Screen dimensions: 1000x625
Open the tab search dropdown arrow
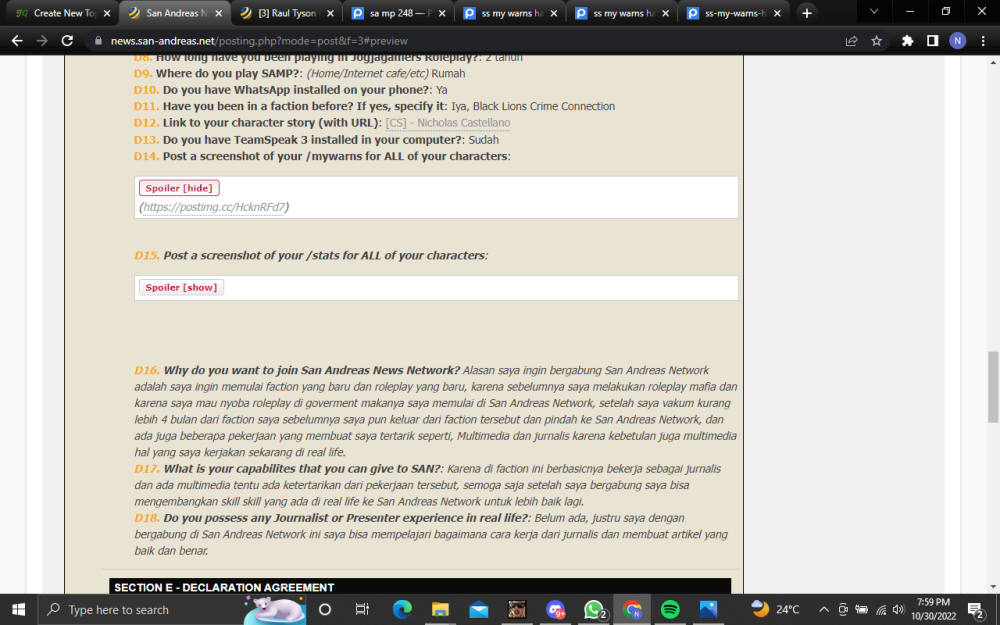tap(874, 11)
